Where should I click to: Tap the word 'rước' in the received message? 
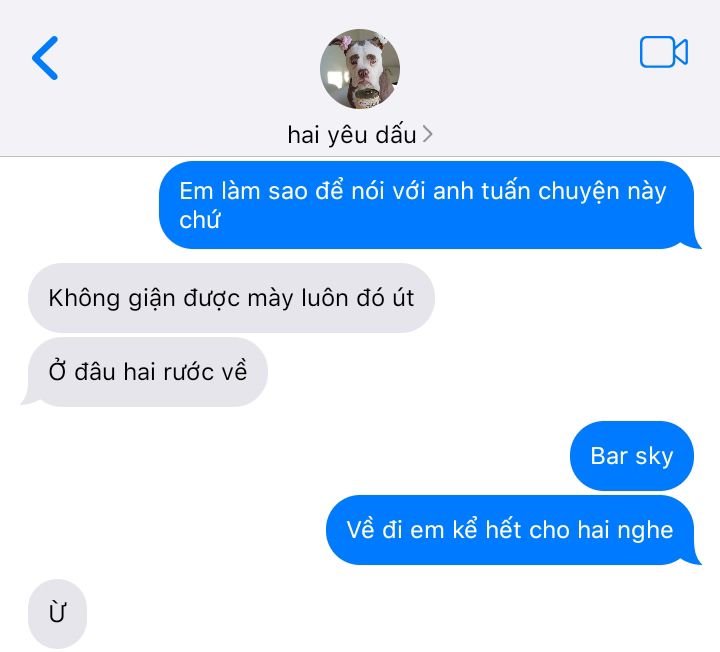point(189,372)
